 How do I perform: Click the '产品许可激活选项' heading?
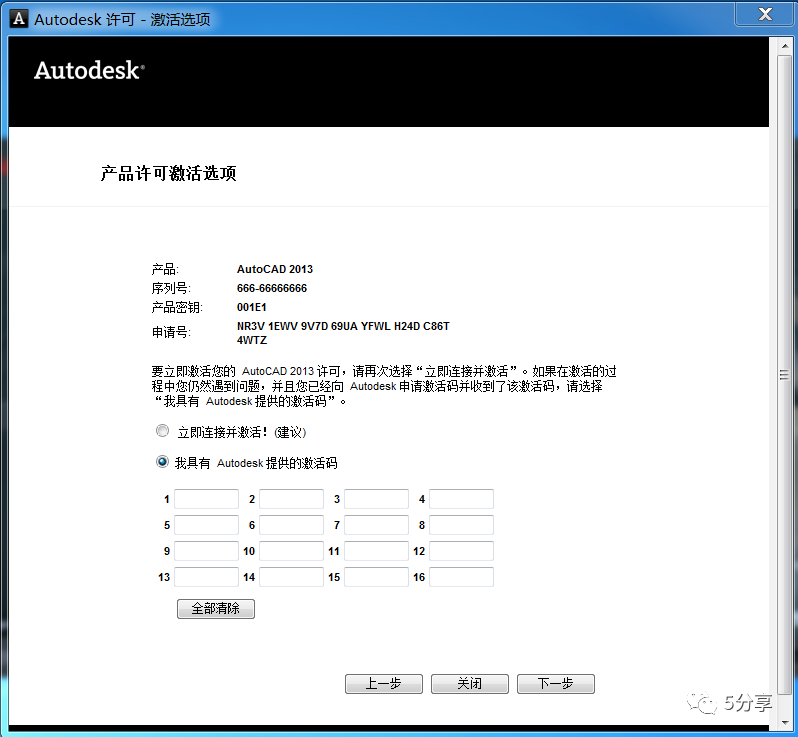tap(168, 174)
